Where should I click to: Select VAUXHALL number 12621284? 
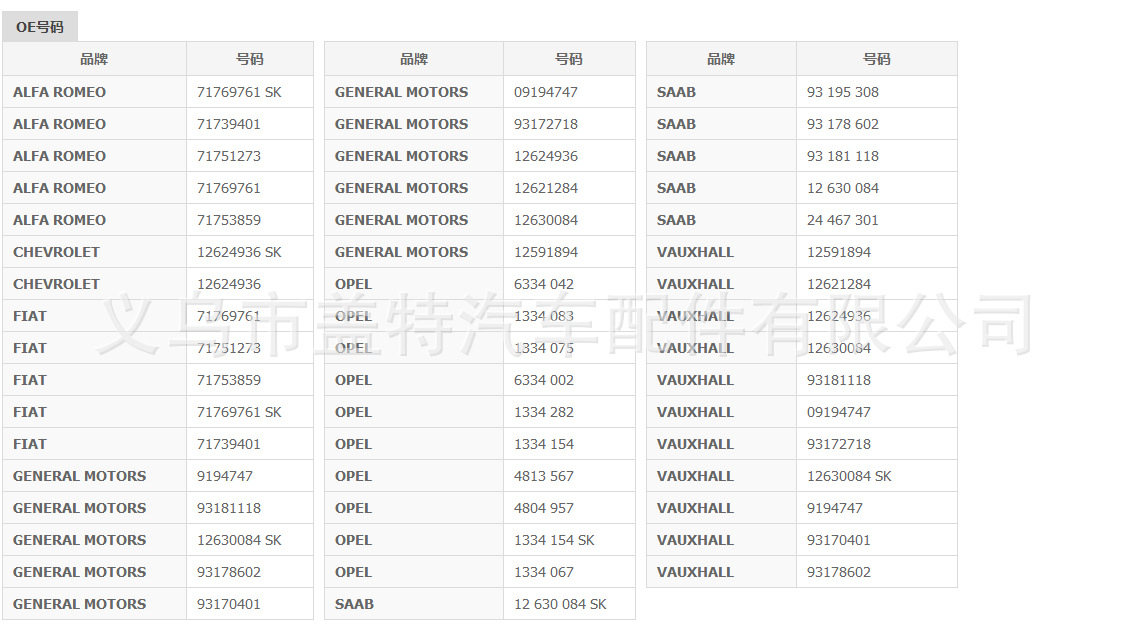(839, 284)
